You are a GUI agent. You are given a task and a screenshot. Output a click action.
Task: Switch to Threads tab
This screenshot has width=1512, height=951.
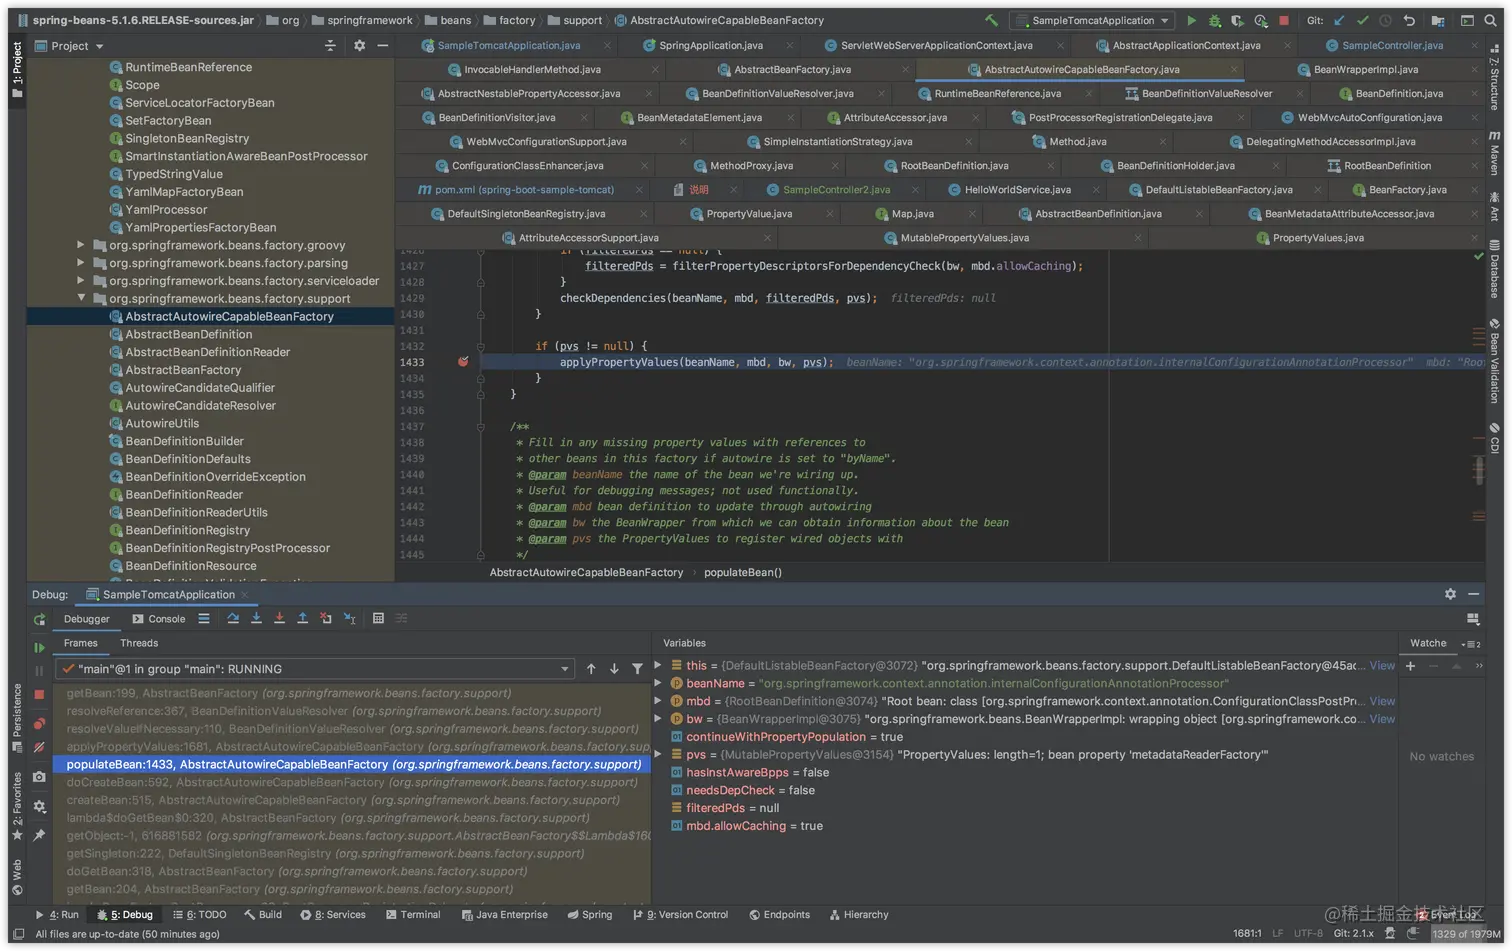pos(139,643)
